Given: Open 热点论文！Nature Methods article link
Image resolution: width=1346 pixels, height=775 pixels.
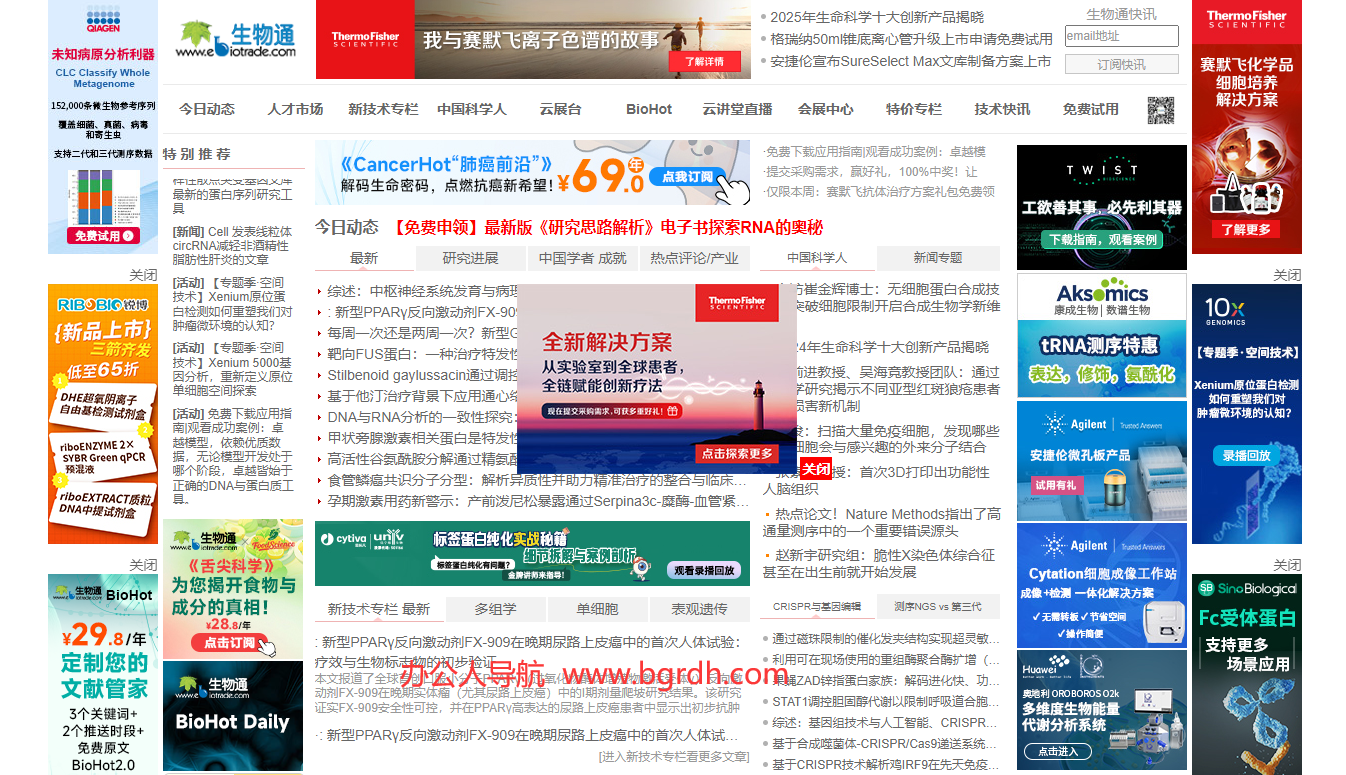Looking at the screenshot, I should [882, 522].
